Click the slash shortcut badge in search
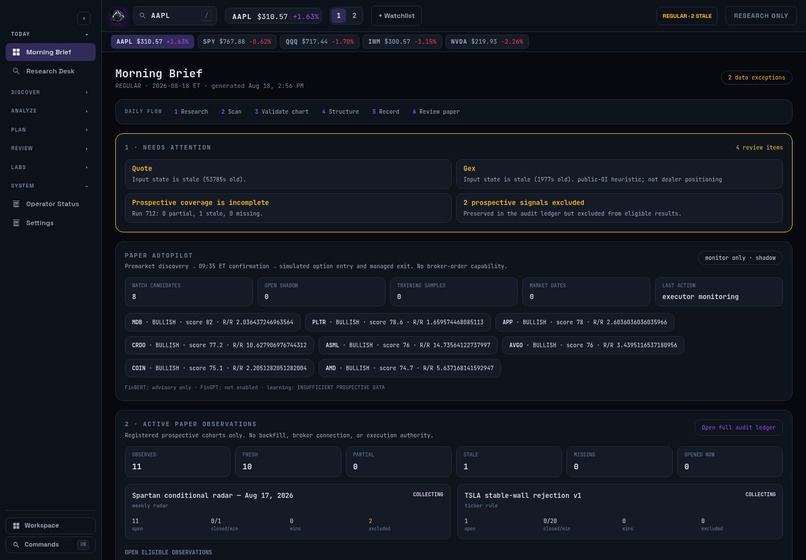Image resolution: width=806 pixels, height=560 pixels. tap(207, 16)
